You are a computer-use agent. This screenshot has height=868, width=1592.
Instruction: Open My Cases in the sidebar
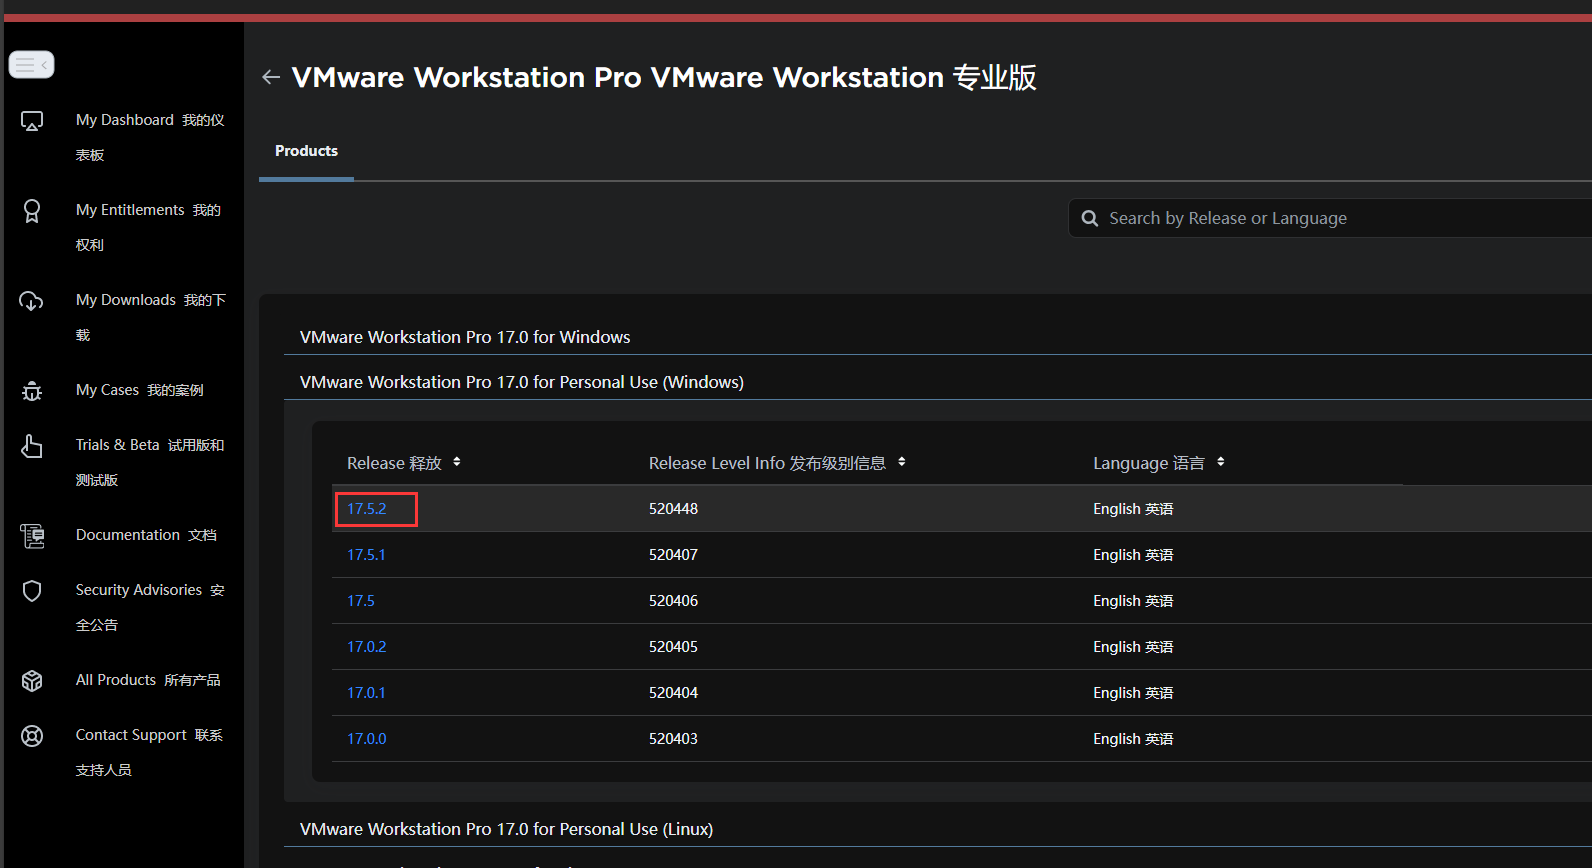[x=140, y=390]
